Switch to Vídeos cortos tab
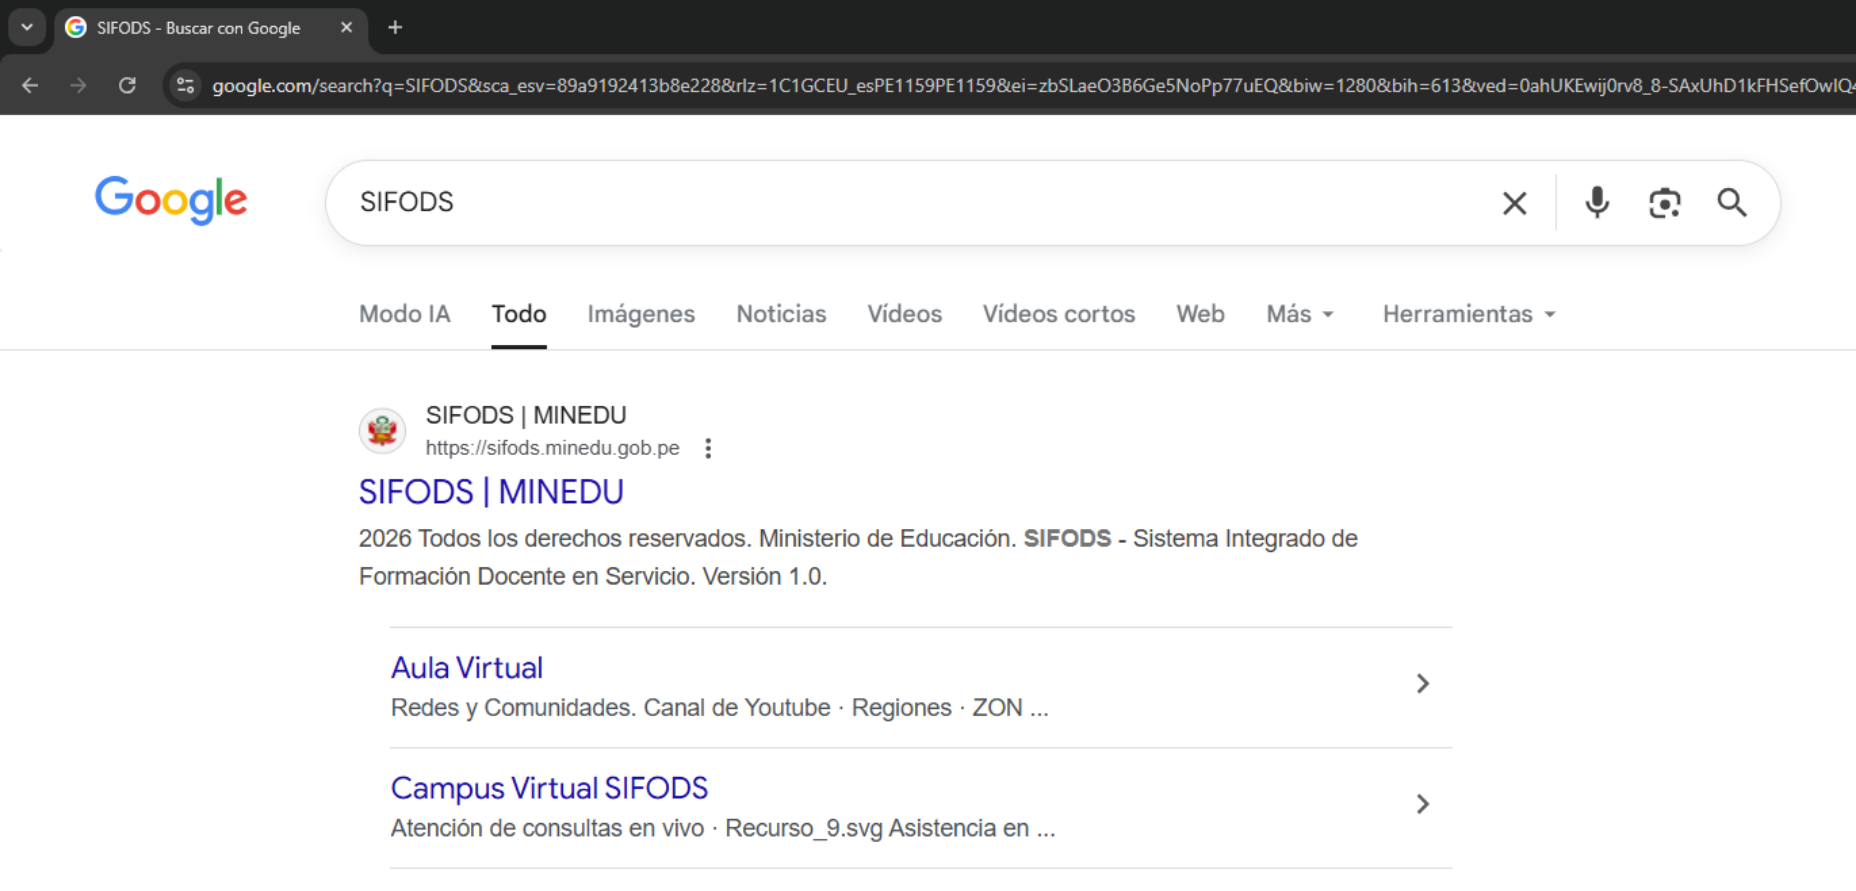Viewport: 1856px width, 891px height. pyautogui.click(x=1058, y=314)
